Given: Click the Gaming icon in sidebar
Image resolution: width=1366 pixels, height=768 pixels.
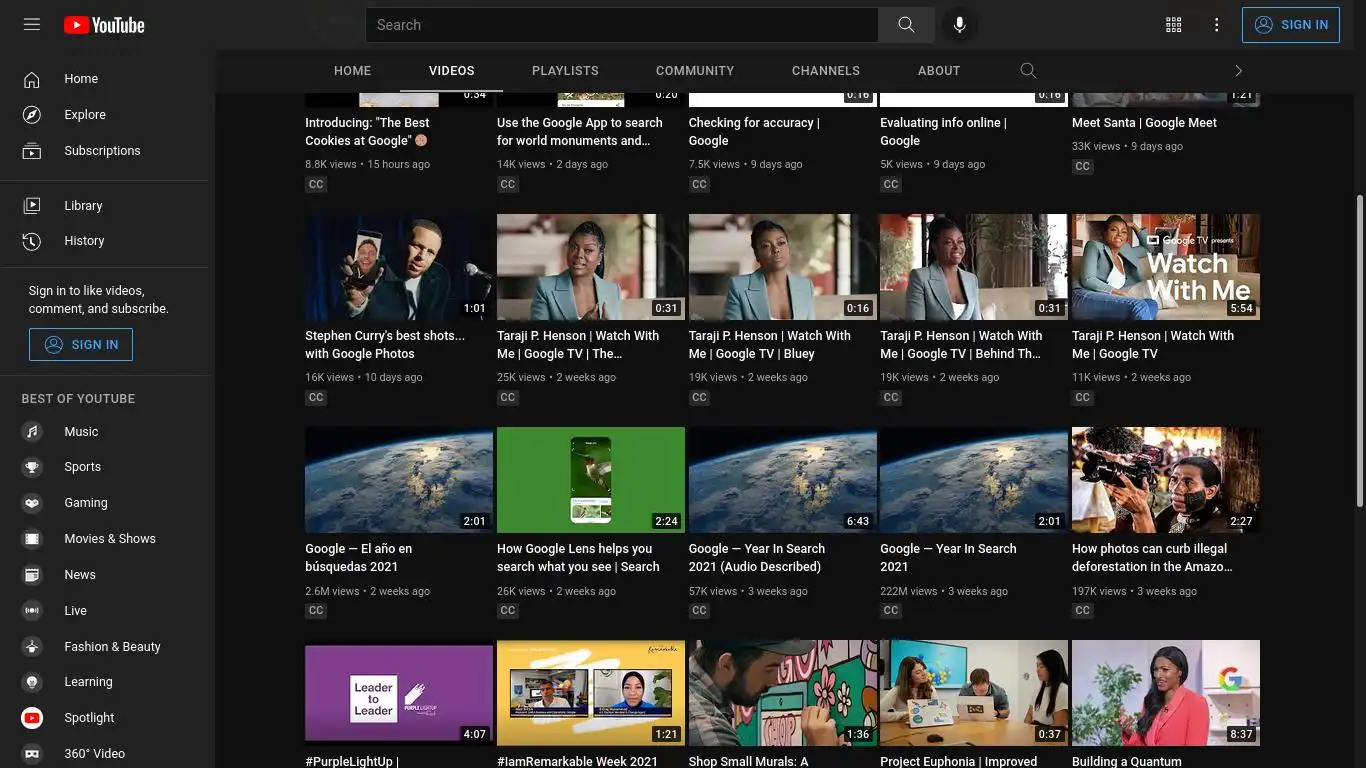Looking at the screenshot, I should tap(32, 503).
